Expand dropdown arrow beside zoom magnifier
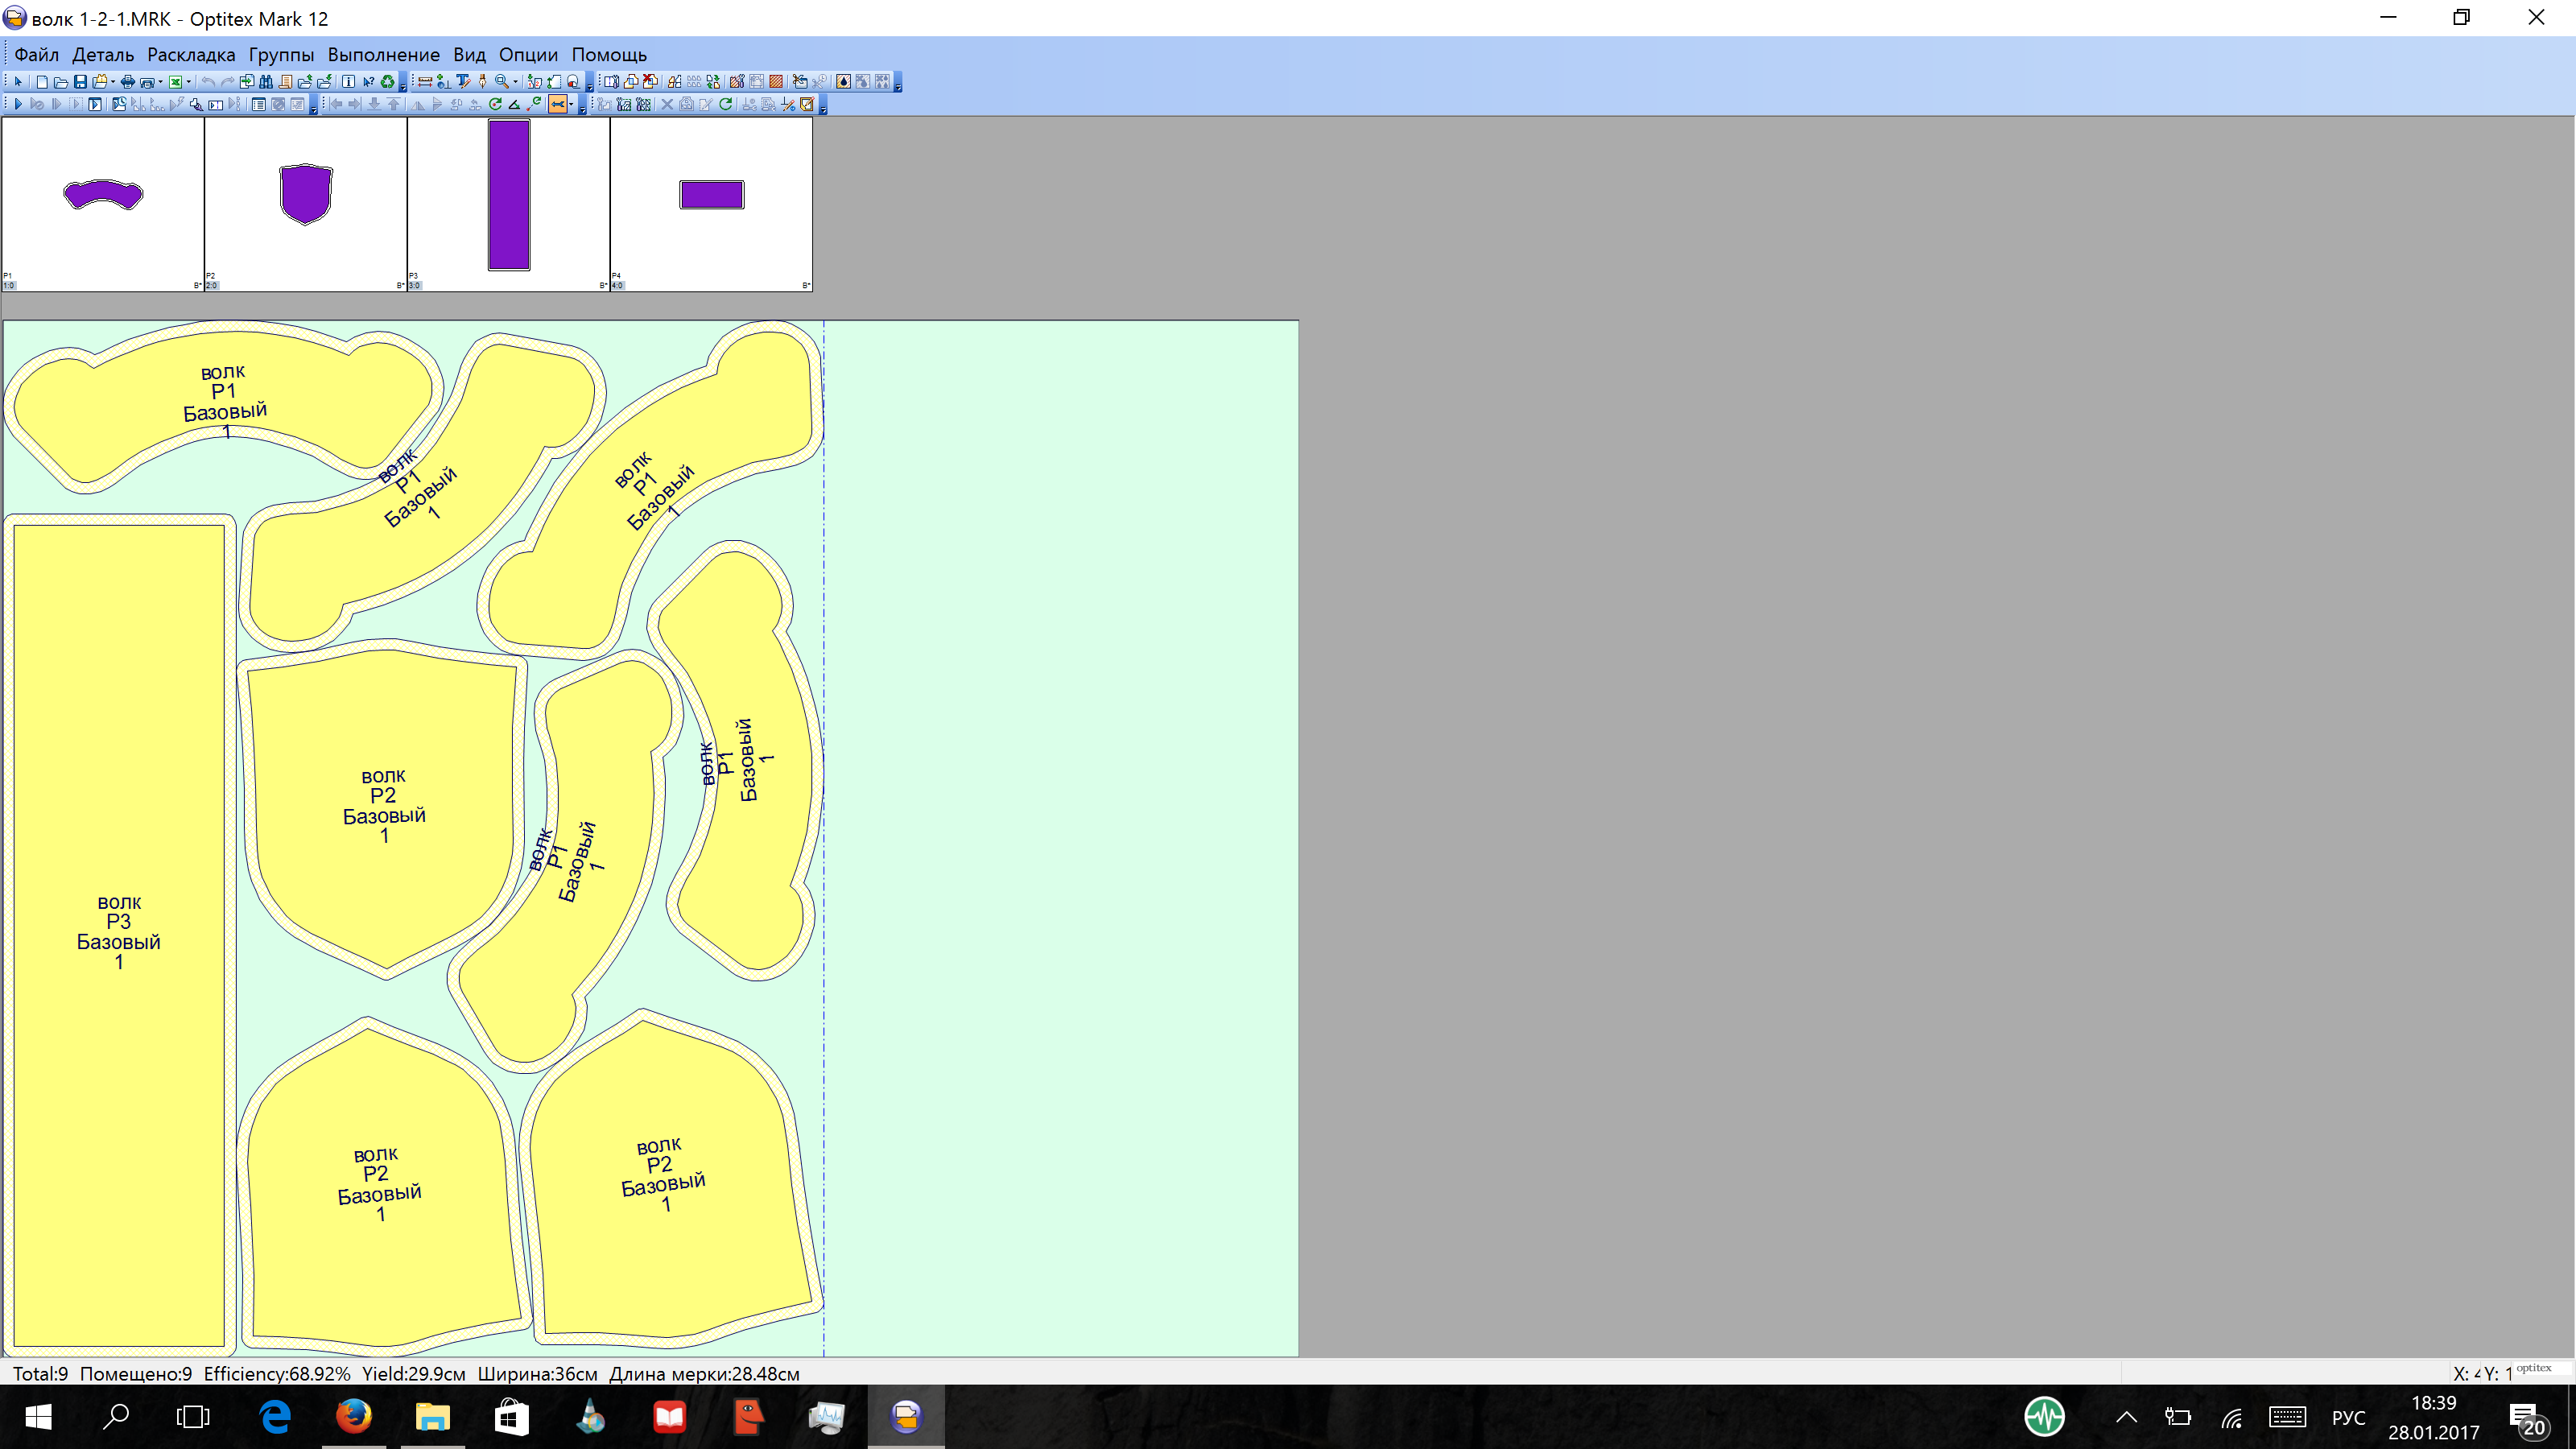2576x1449 pixels. click(516, 82)
